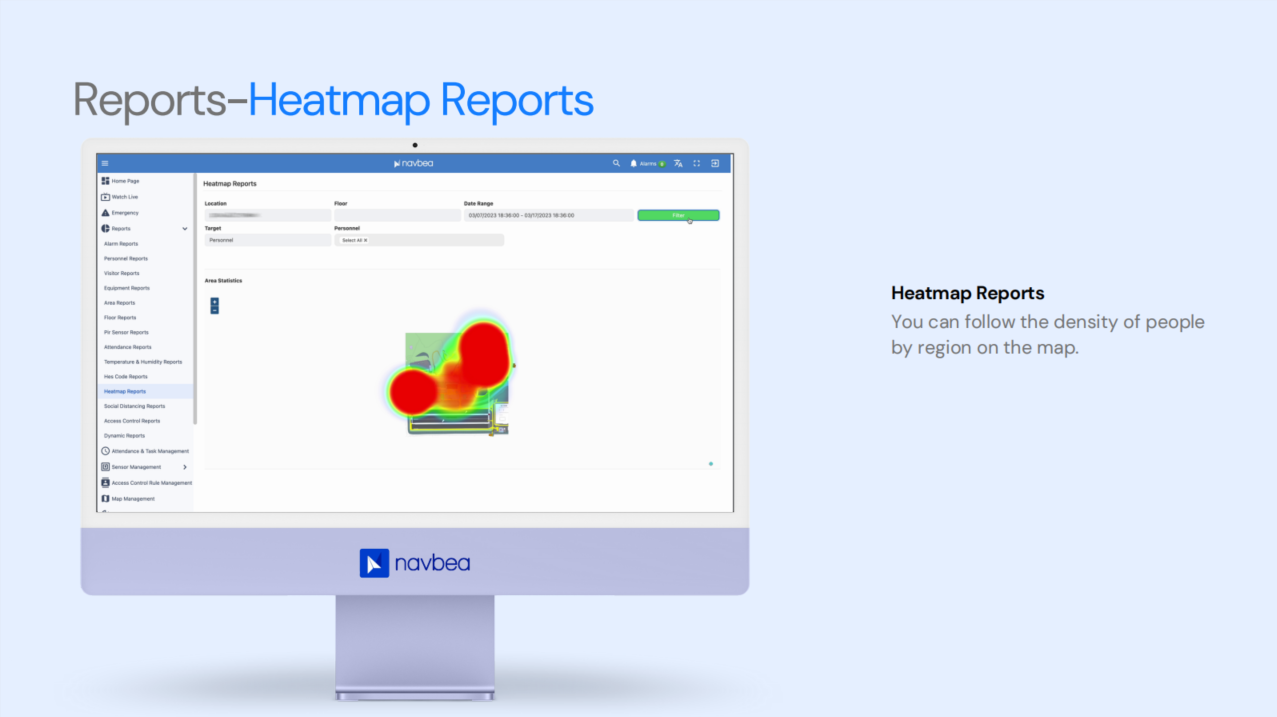
Task: Click the language translate icon
Action: (678, 163)
